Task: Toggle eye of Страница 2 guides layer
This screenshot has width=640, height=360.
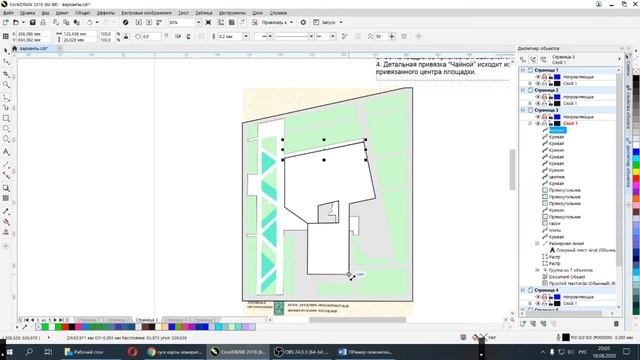Action: [x=538, y=97]
